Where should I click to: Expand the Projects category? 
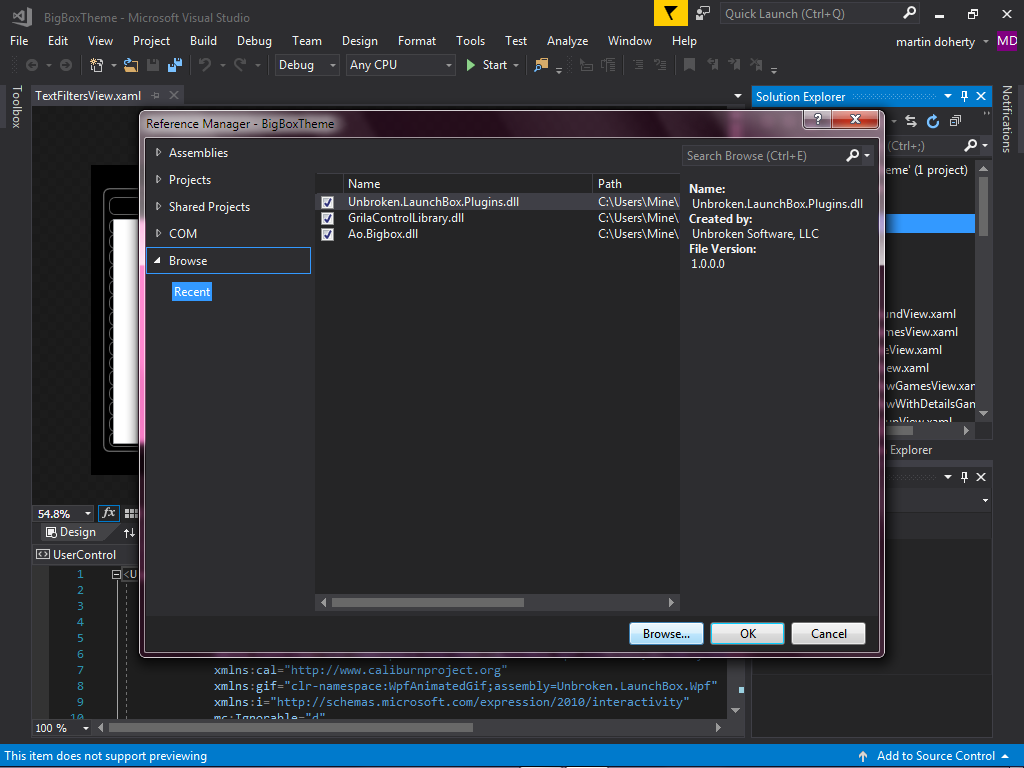[x=158, y=179]
